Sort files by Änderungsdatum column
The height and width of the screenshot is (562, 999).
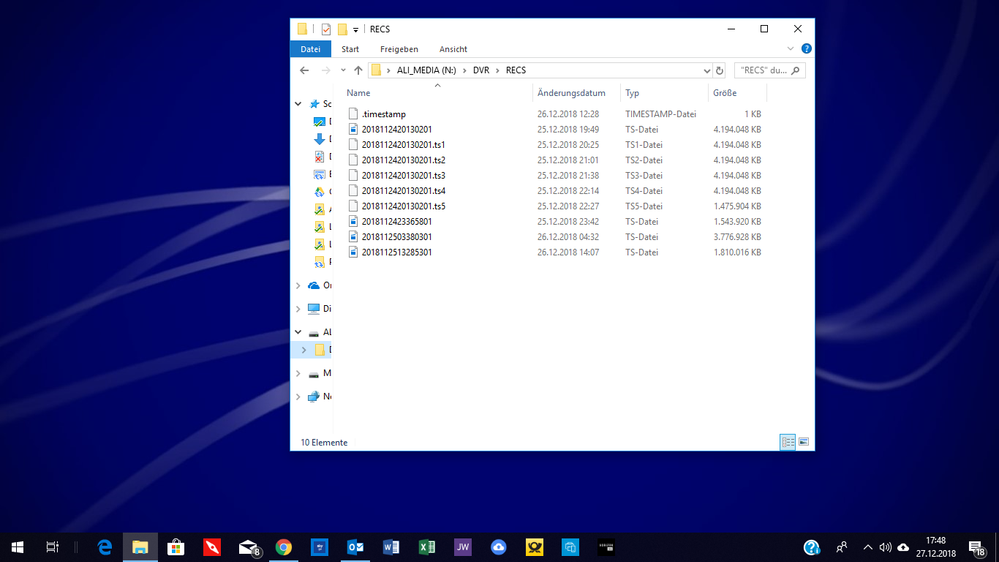(x=571, y=93)
